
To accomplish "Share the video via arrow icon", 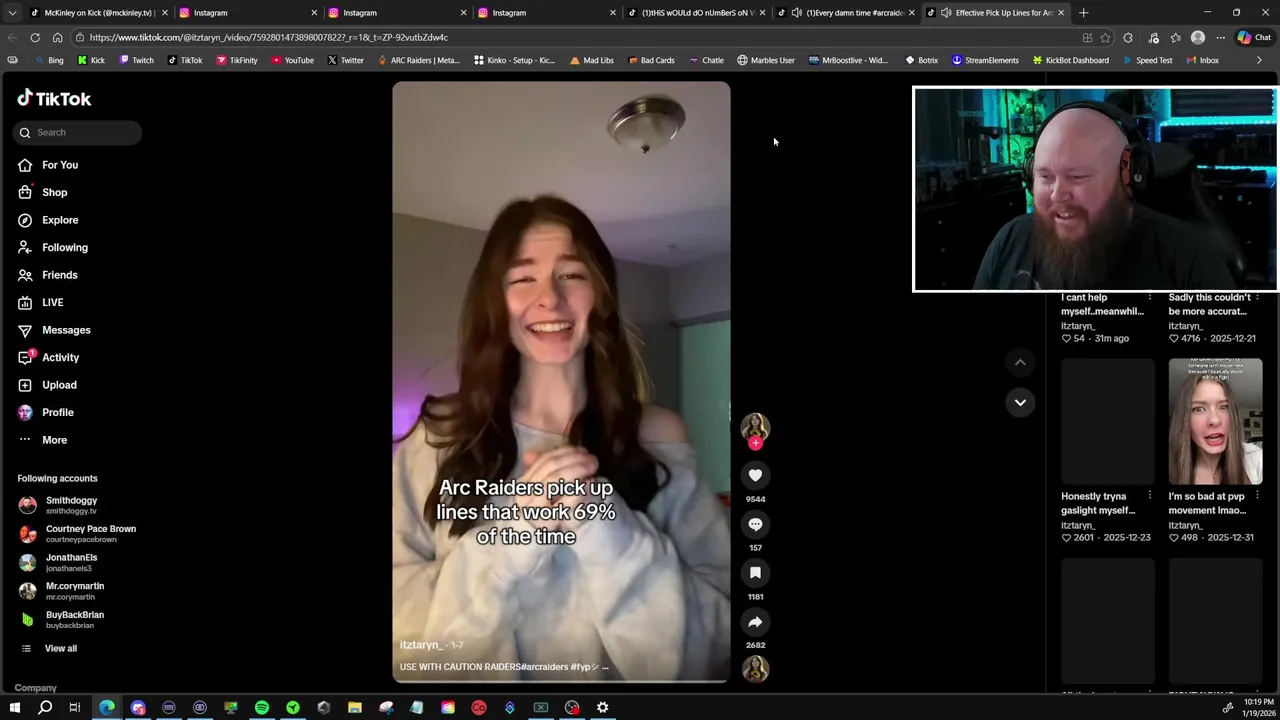I will click(755, 622).
